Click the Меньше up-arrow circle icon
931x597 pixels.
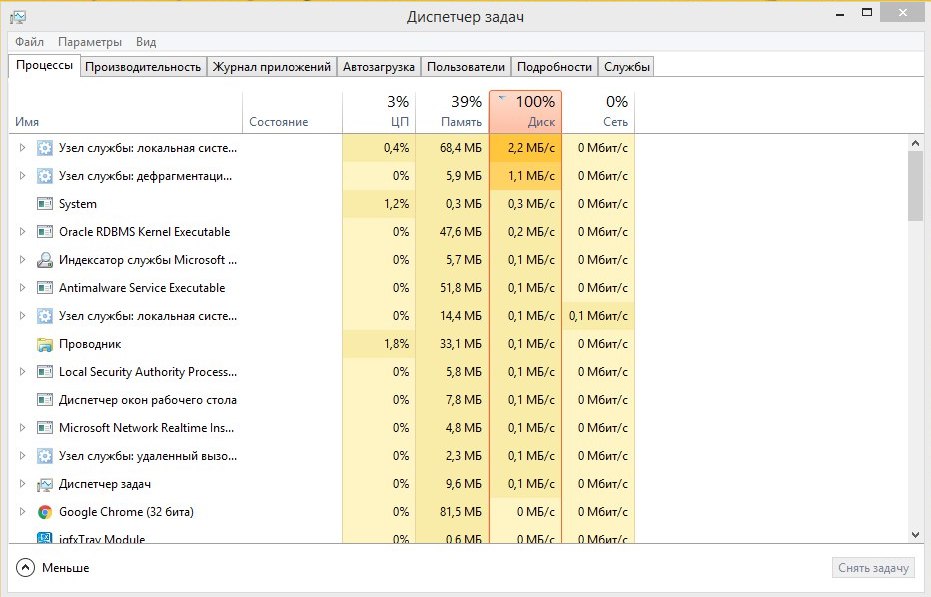click(25, 568)
